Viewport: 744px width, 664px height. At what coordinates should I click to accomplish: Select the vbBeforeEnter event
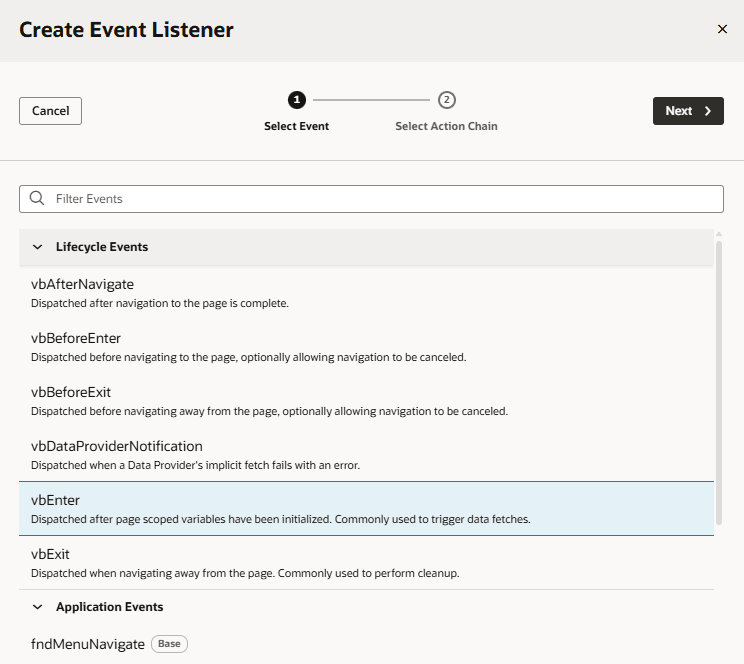[366, 347]
